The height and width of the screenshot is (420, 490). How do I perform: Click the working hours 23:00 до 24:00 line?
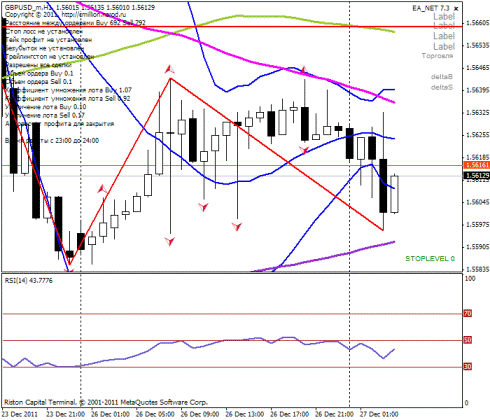tap(52, 141)
